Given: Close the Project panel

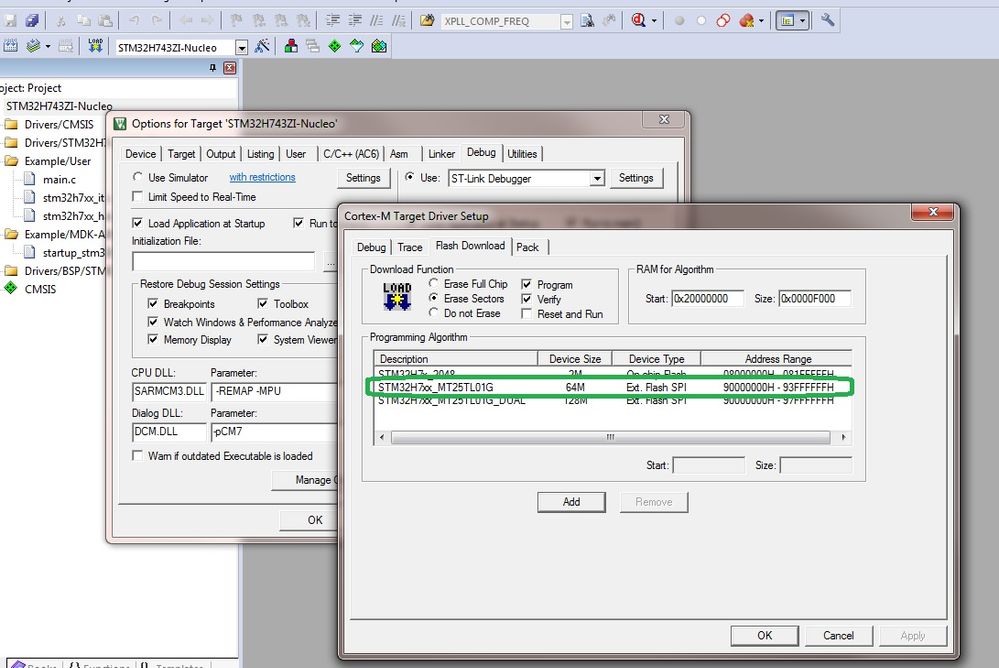Looking at the screenshot, I should 230,68.
